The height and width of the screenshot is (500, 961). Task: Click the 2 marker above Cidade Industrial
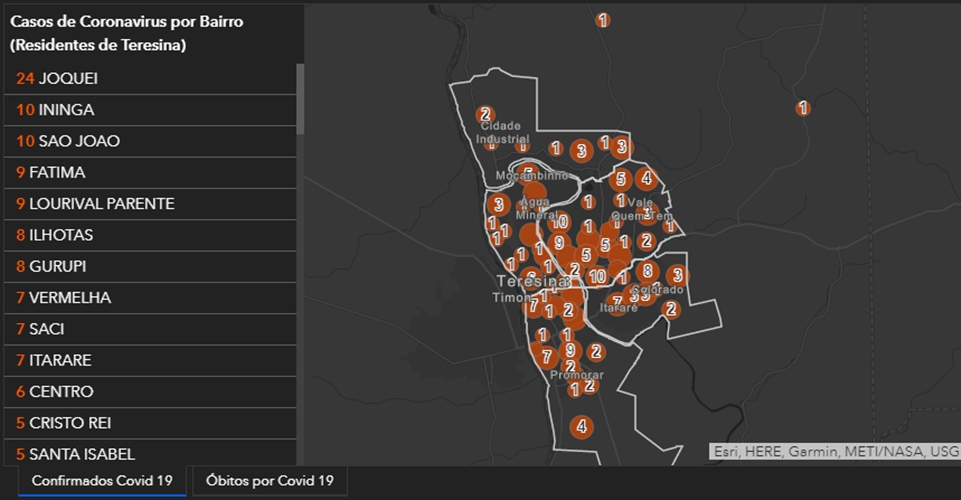click(485, 115)
